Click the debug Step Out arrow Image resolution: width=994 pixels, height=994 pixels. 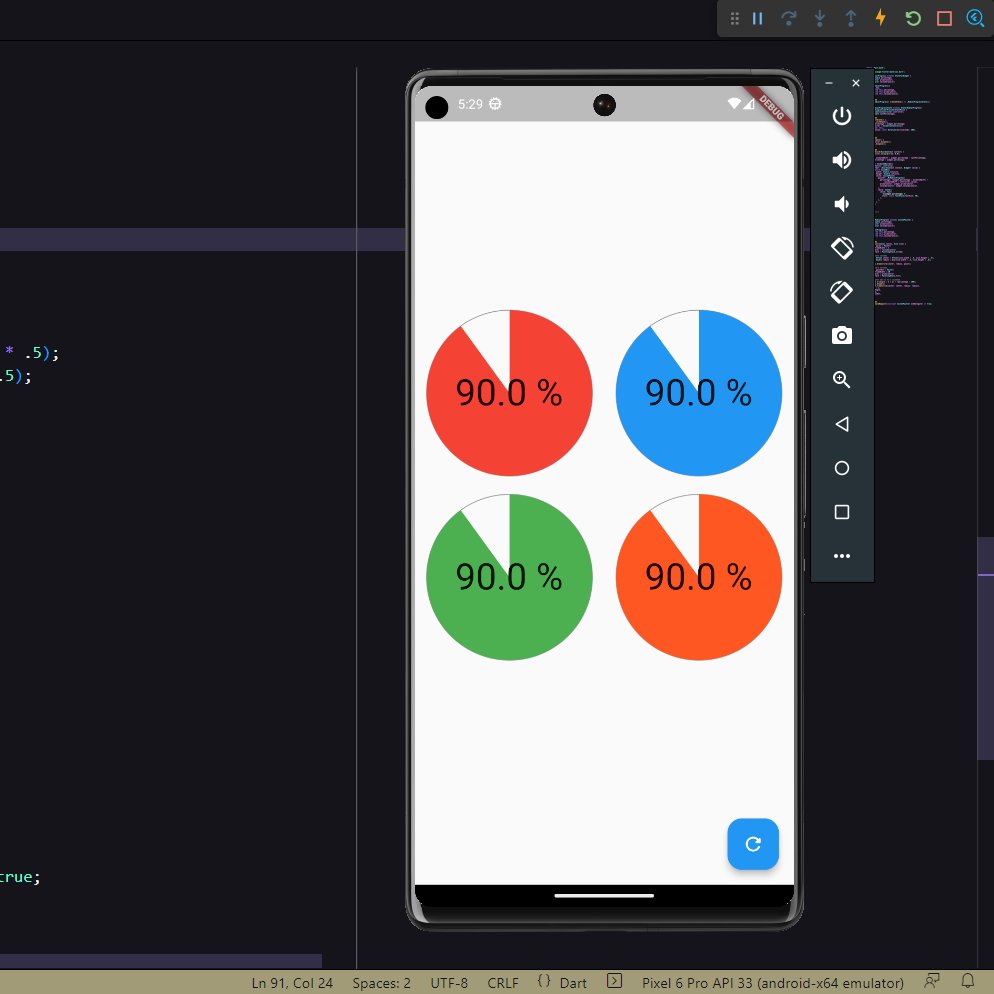pos(851,18)
